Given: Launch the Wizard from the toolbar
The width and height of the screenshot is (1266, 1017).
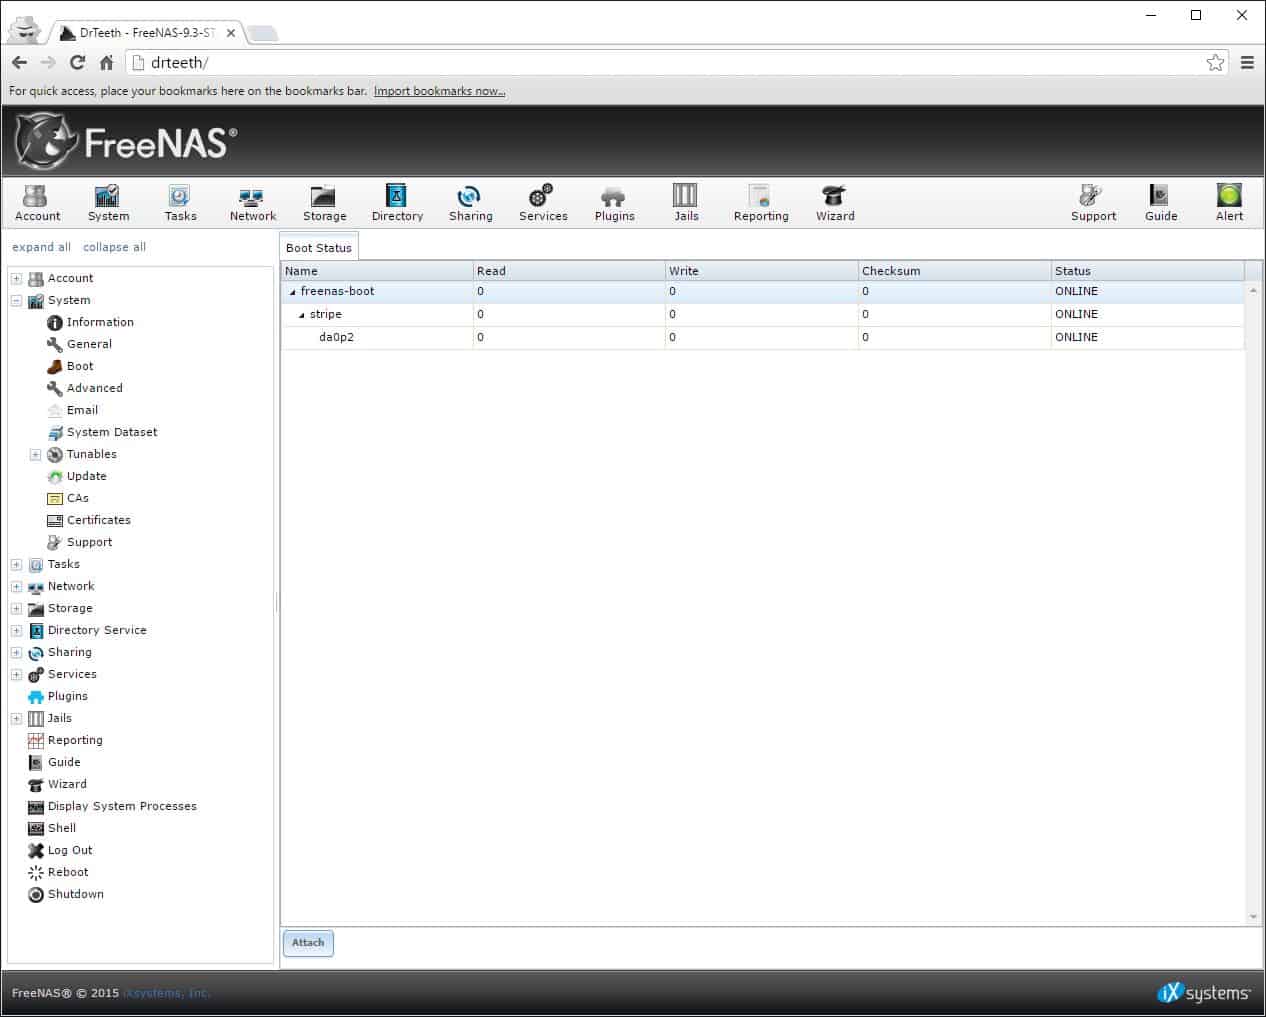Looking at the screenshot, I should point(835,203).
